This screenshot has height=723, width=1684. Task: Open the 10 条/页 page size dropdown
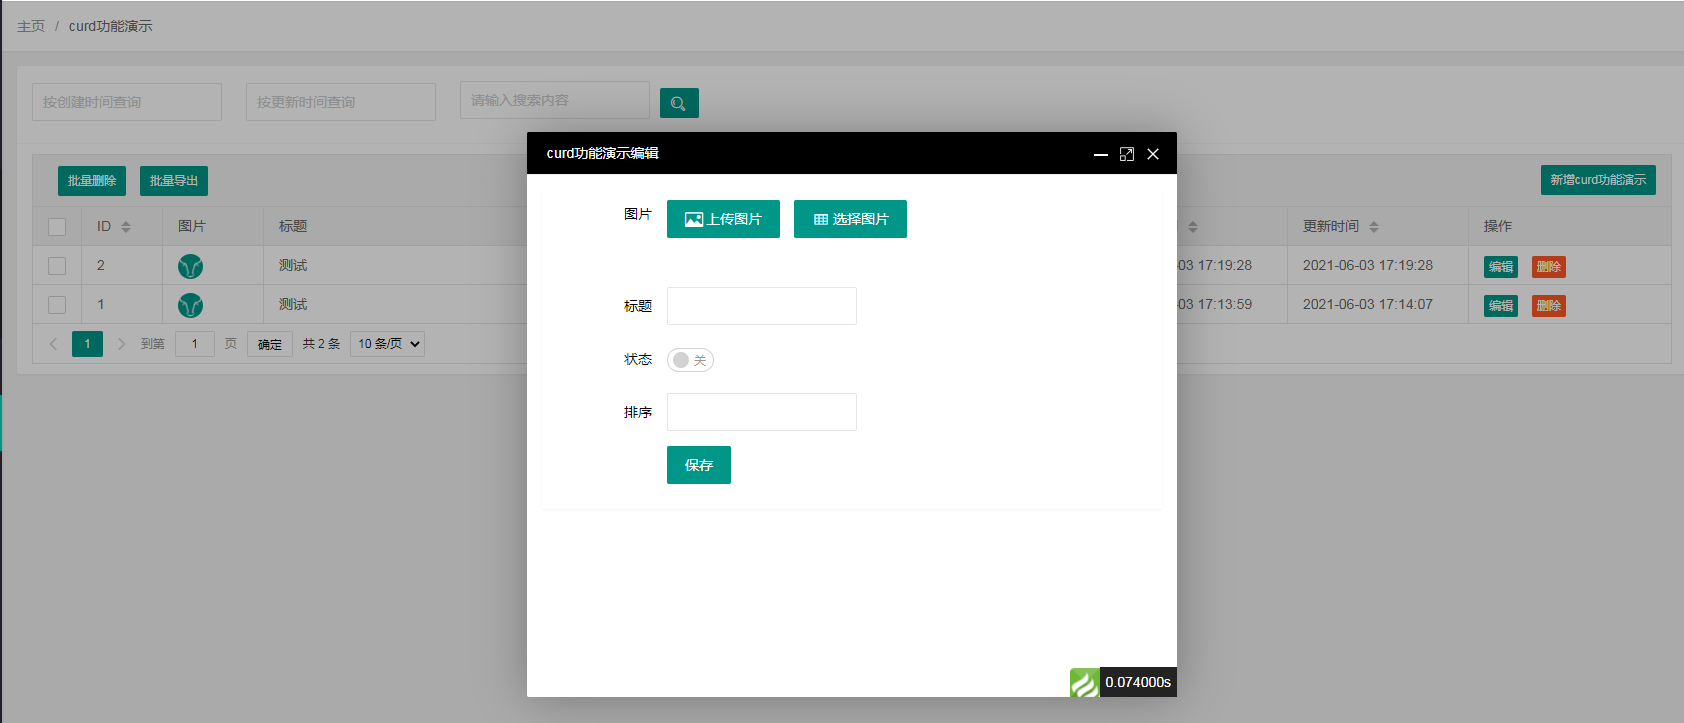tap(387, 344)
